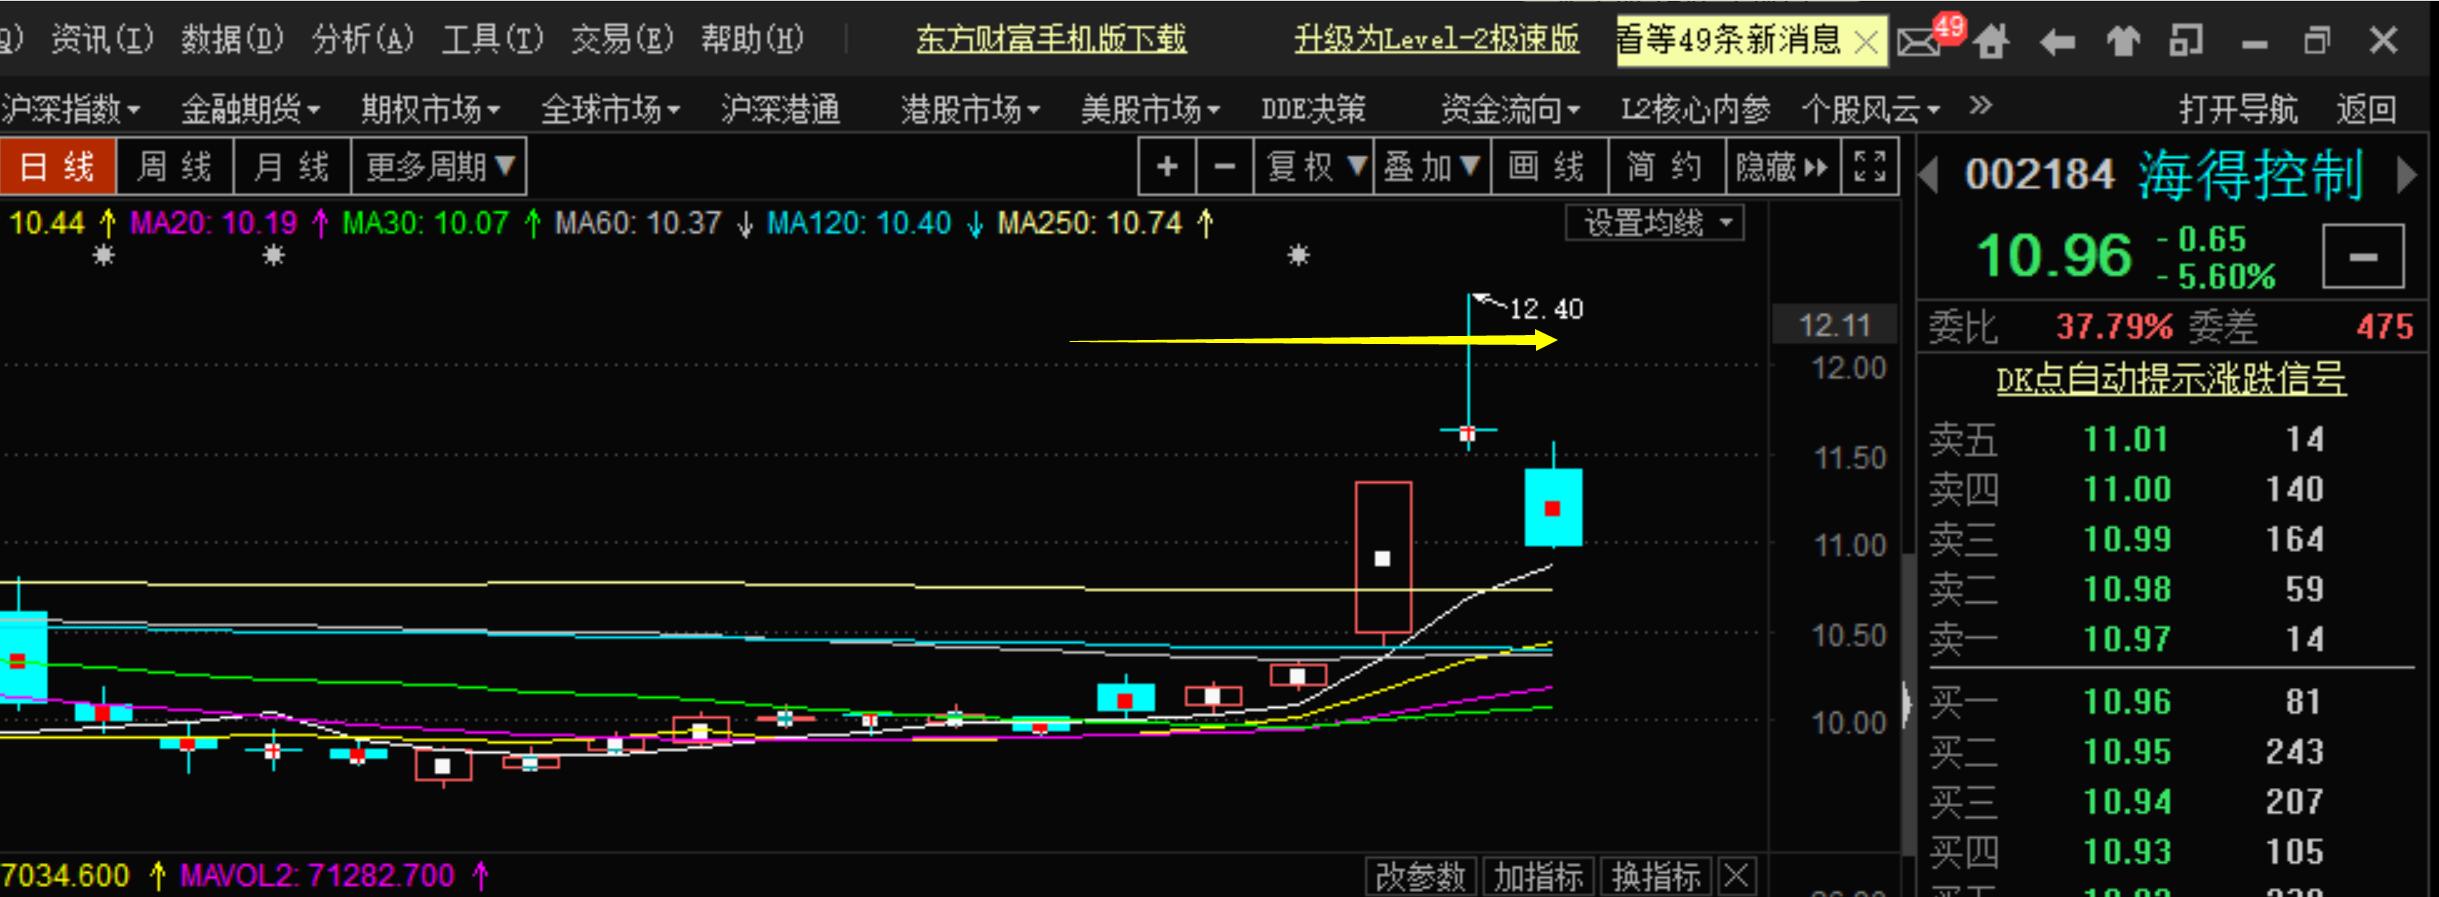Click 换指标 switch indicator button
2439x897 pixels.
(1656, 877)
